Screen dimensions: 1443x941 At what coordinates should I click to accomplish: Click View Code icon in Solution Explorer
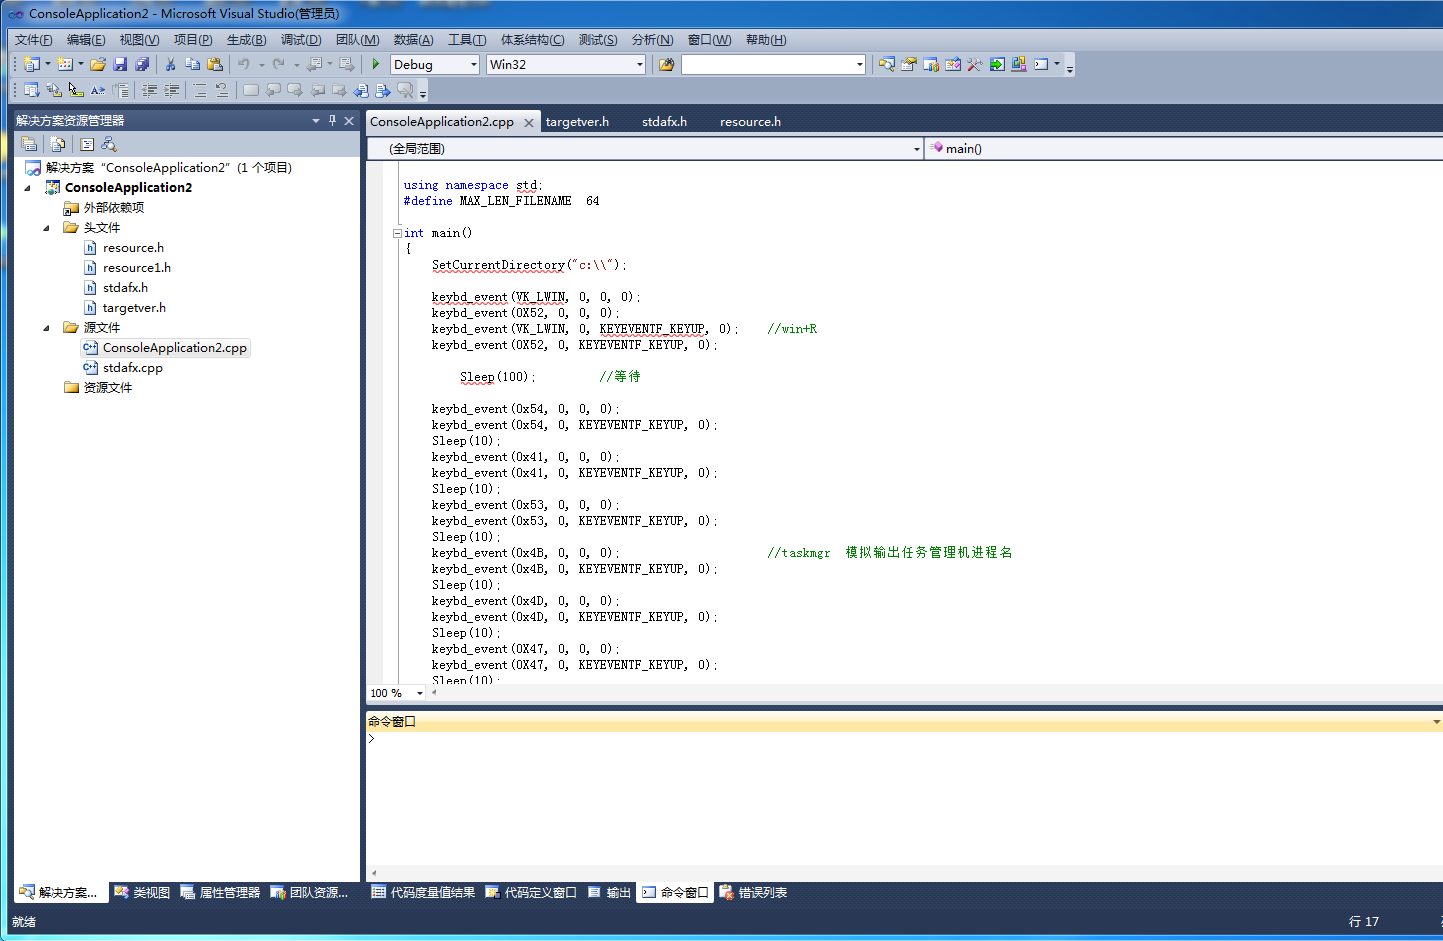(x=87, y=144)
